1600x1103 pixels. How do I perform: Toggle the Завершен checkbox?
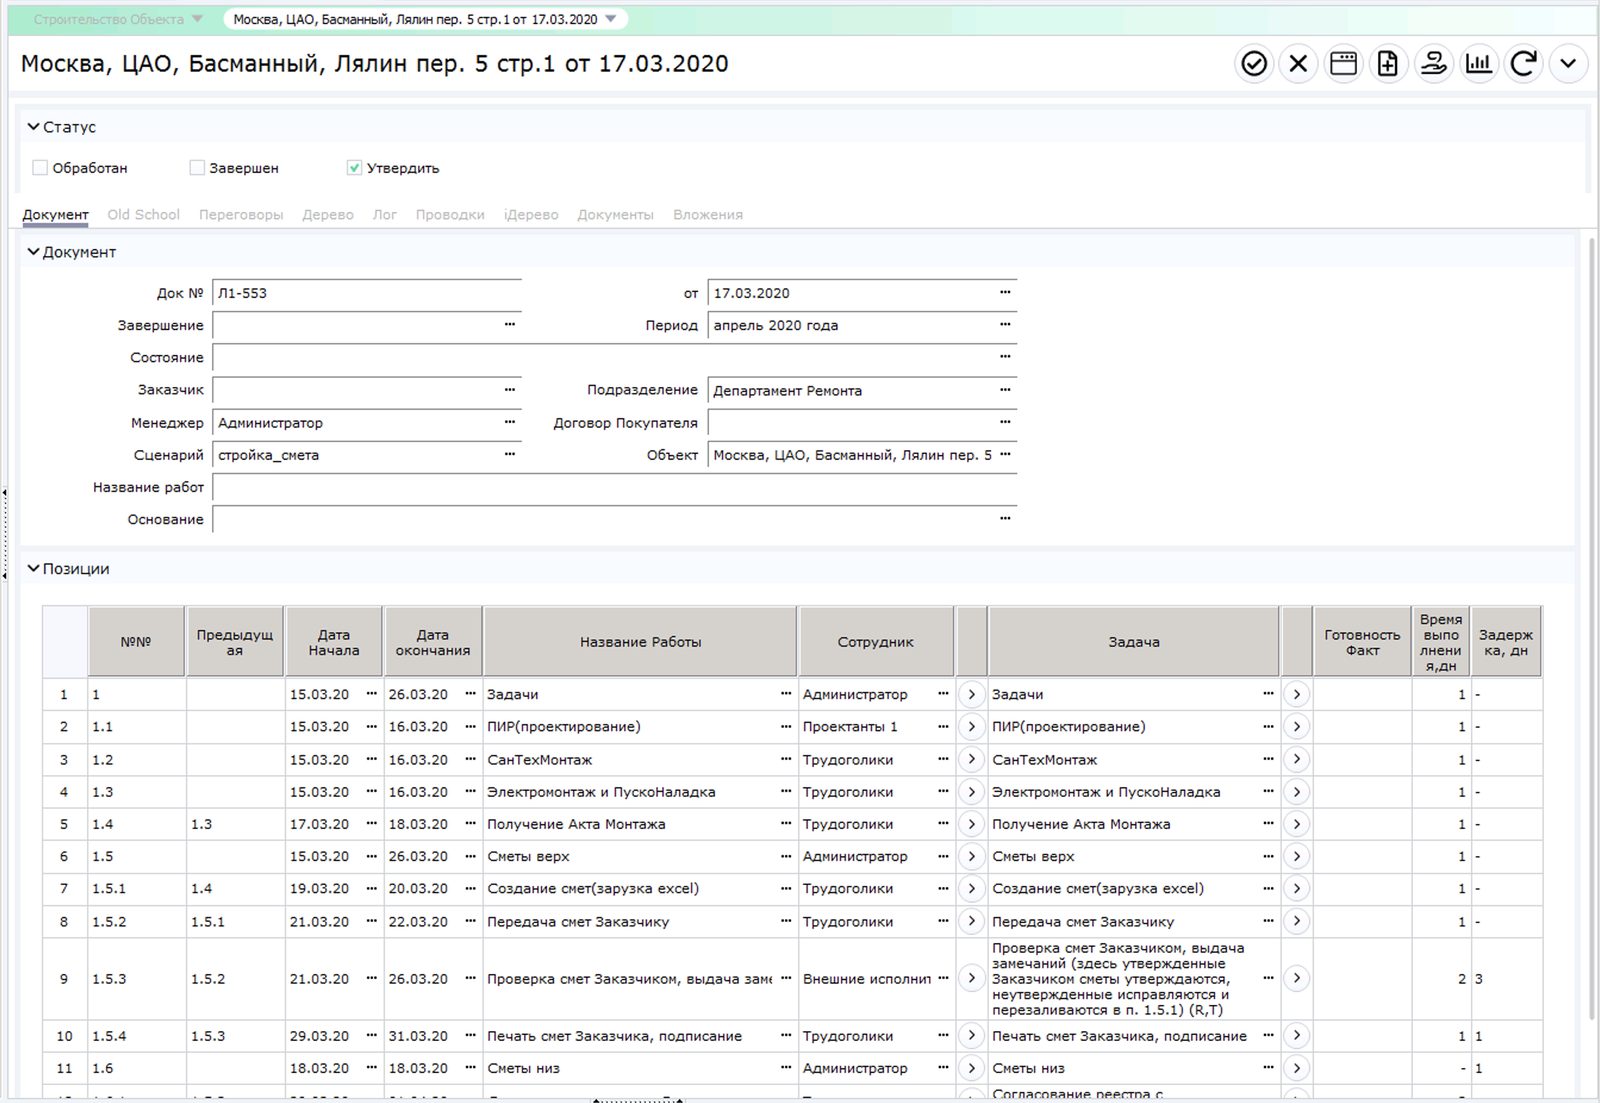pyautogui.click(x=197, y=168)
